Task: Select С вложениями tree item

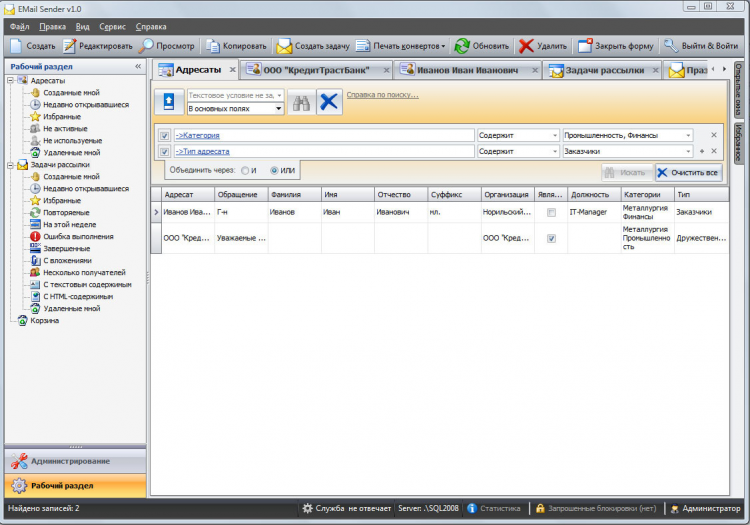Action: tap(67, 261)
